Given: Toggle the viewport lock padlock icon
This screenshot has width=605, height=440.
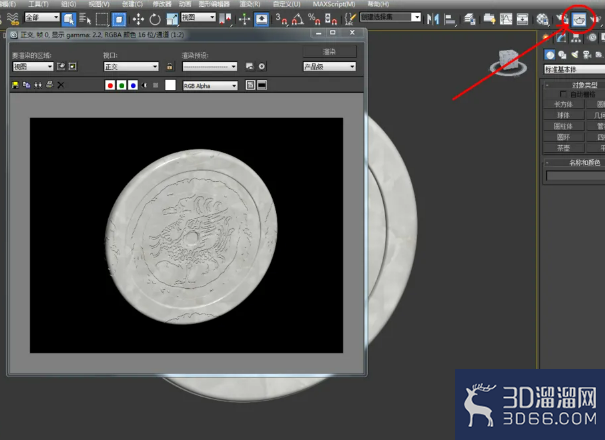Looking at the screenshot, I should [169, 66].
